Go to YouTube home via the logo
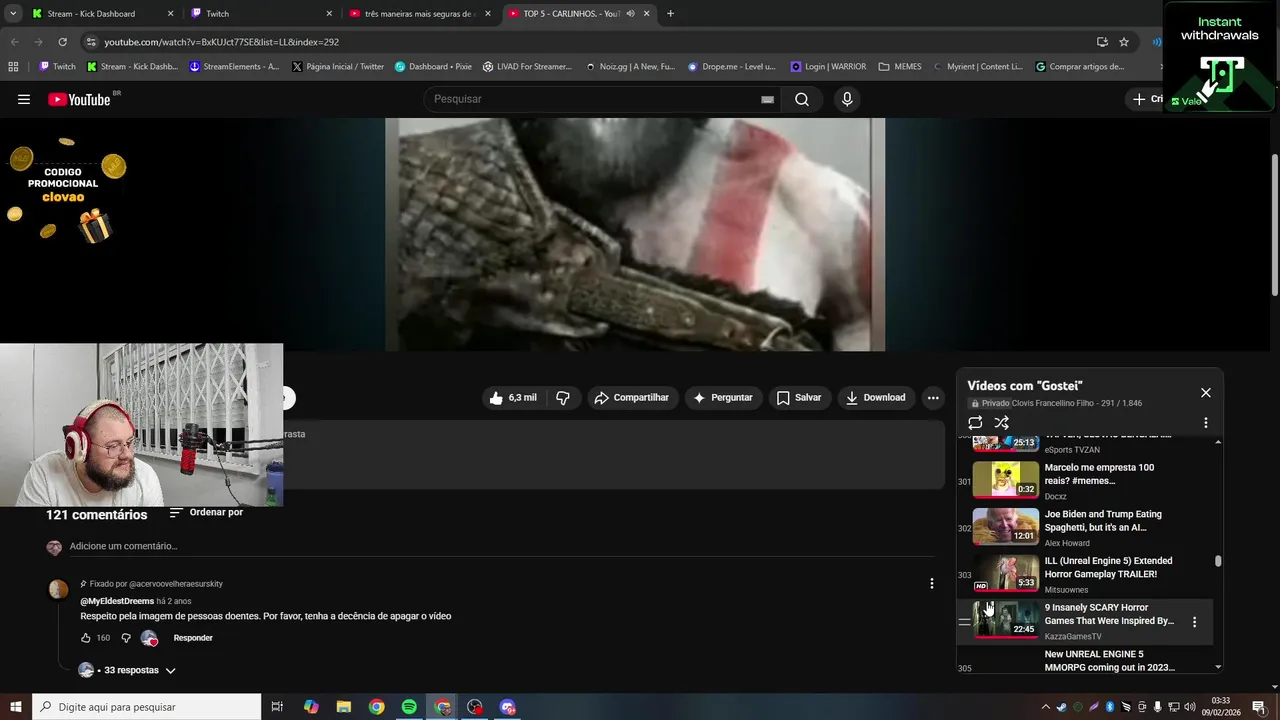The image size is (1280, 720). [x=79, y=99]
